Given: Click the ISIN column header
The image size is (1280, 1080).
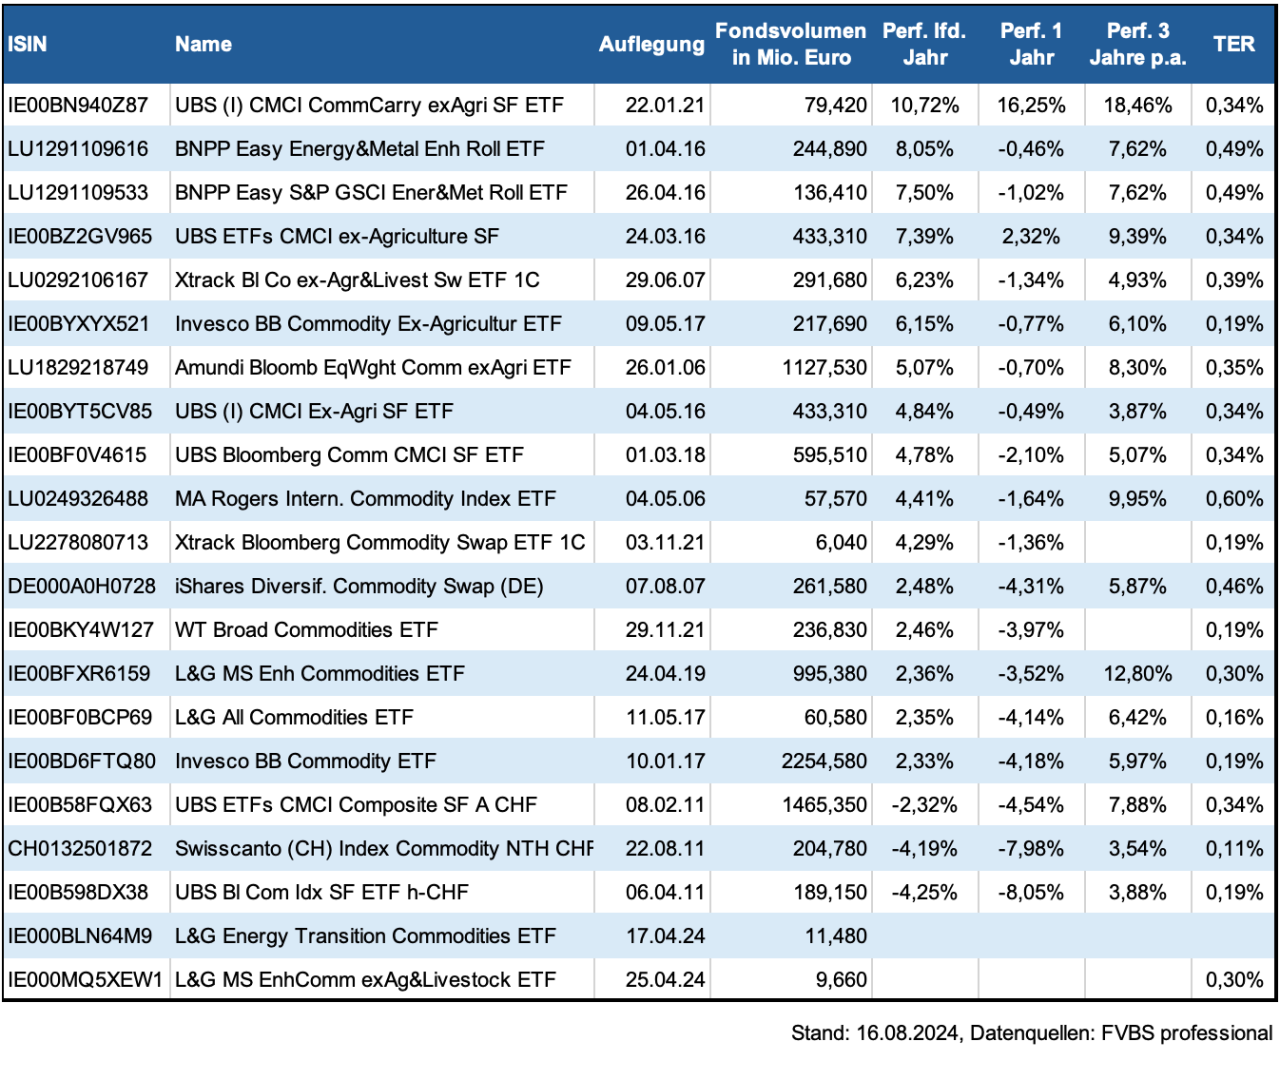Looking at the screenshot, I should pos(27,45).
